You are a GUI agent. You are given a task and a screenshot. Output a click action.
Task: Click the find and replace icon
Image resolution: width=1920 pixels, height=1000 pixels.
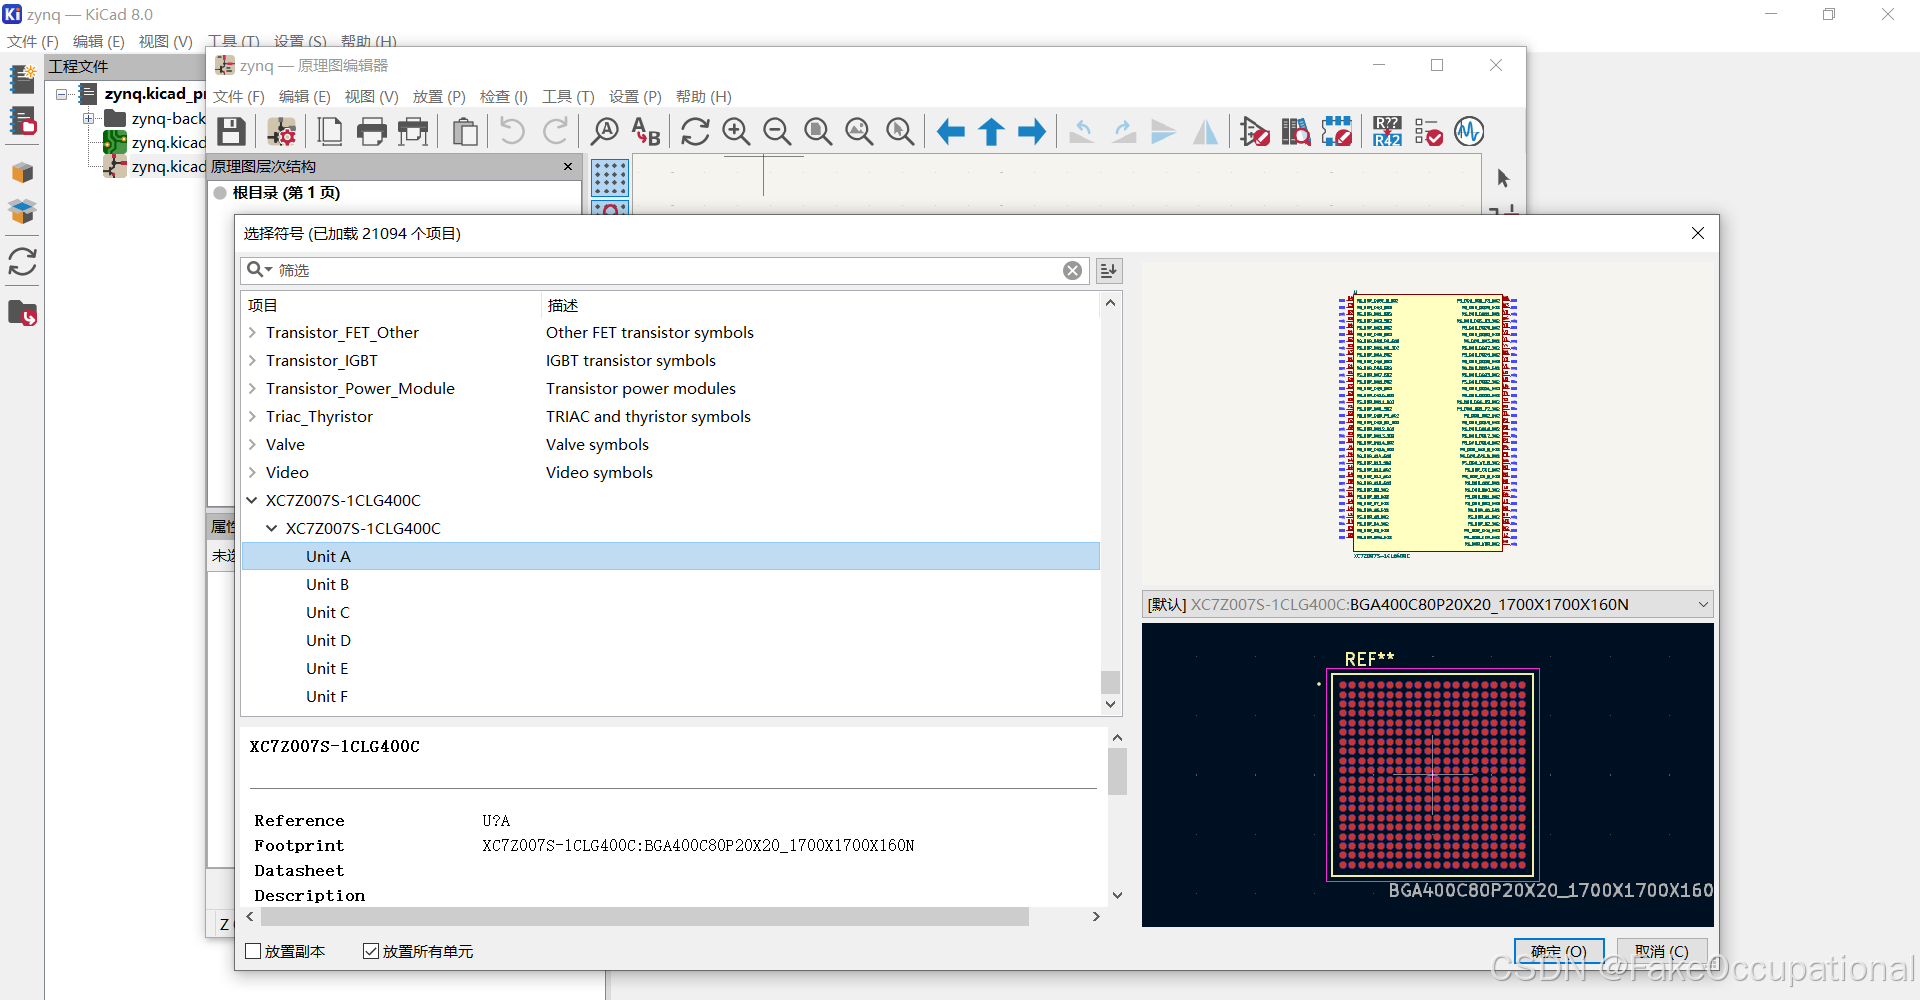coord(646,132)
